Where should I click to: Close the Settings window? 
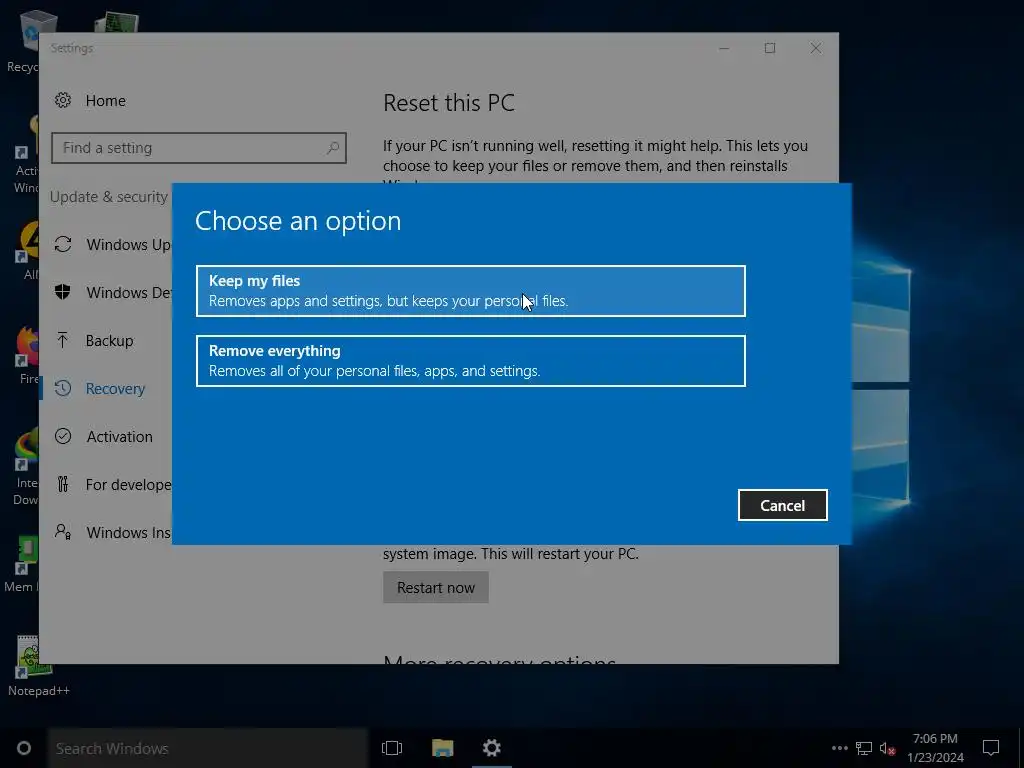tap(816, 48)
